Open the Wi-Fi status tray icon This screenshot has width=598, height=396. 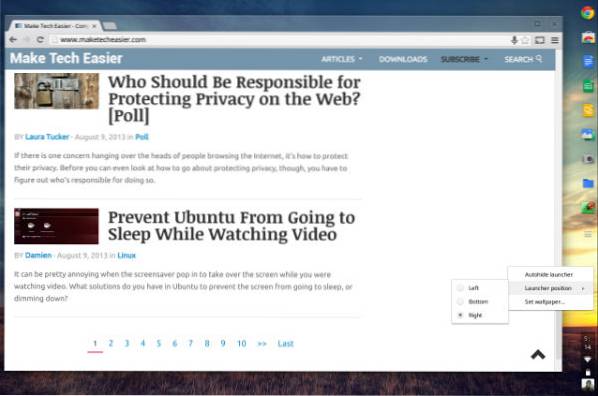pyautogui.click(x=588, y=359)
